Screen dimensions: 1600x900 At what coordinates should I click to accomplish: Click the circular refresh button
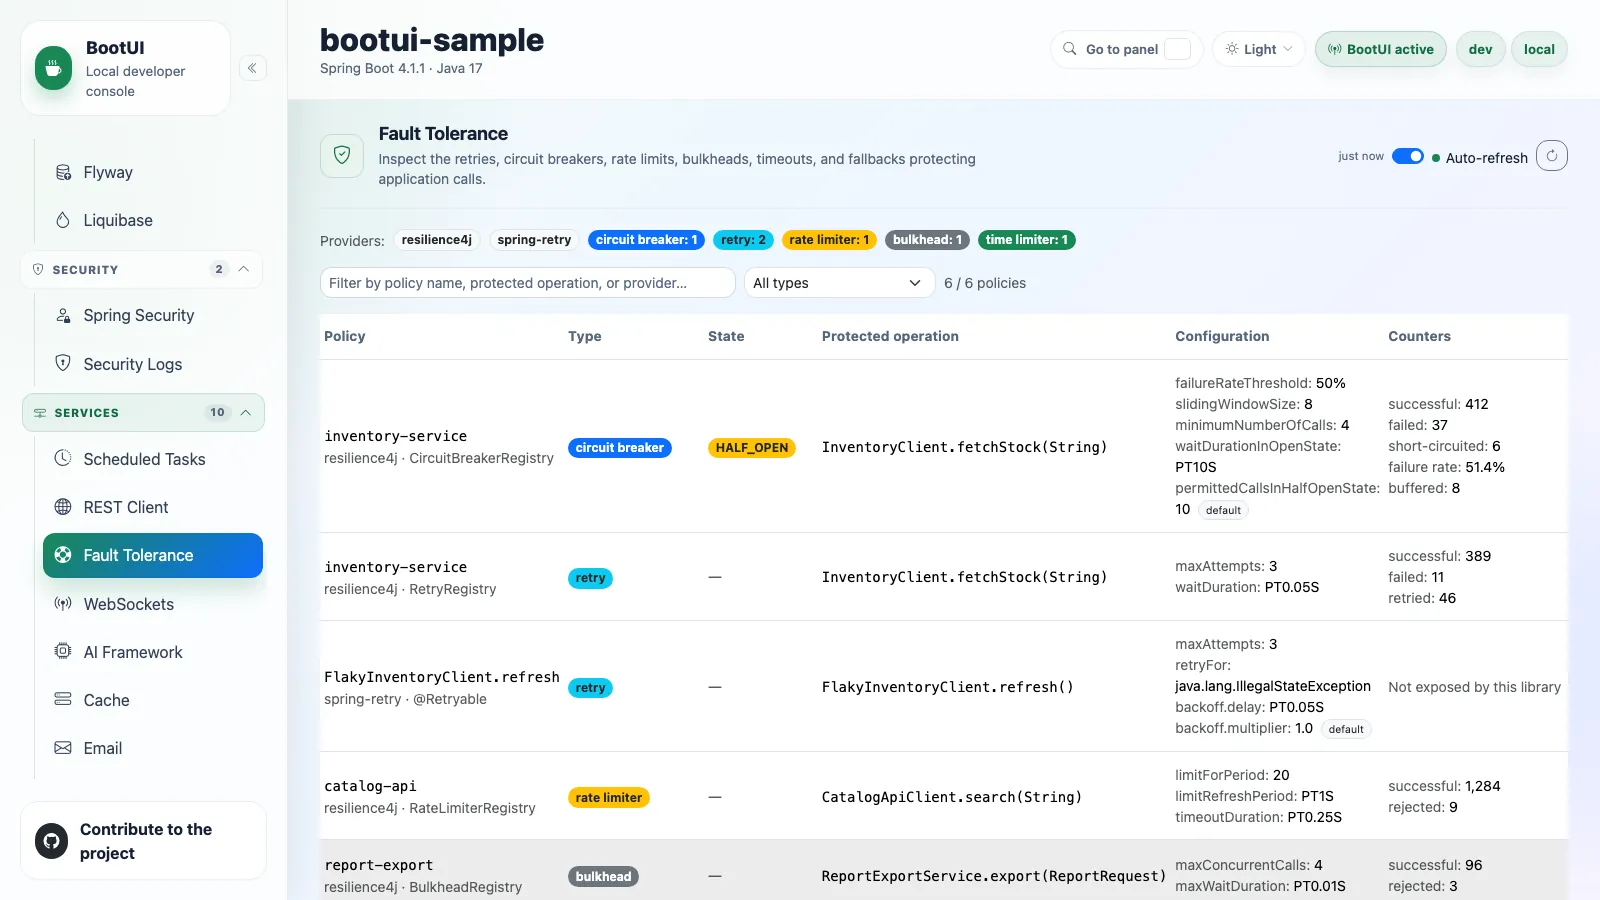point(1552,156)
